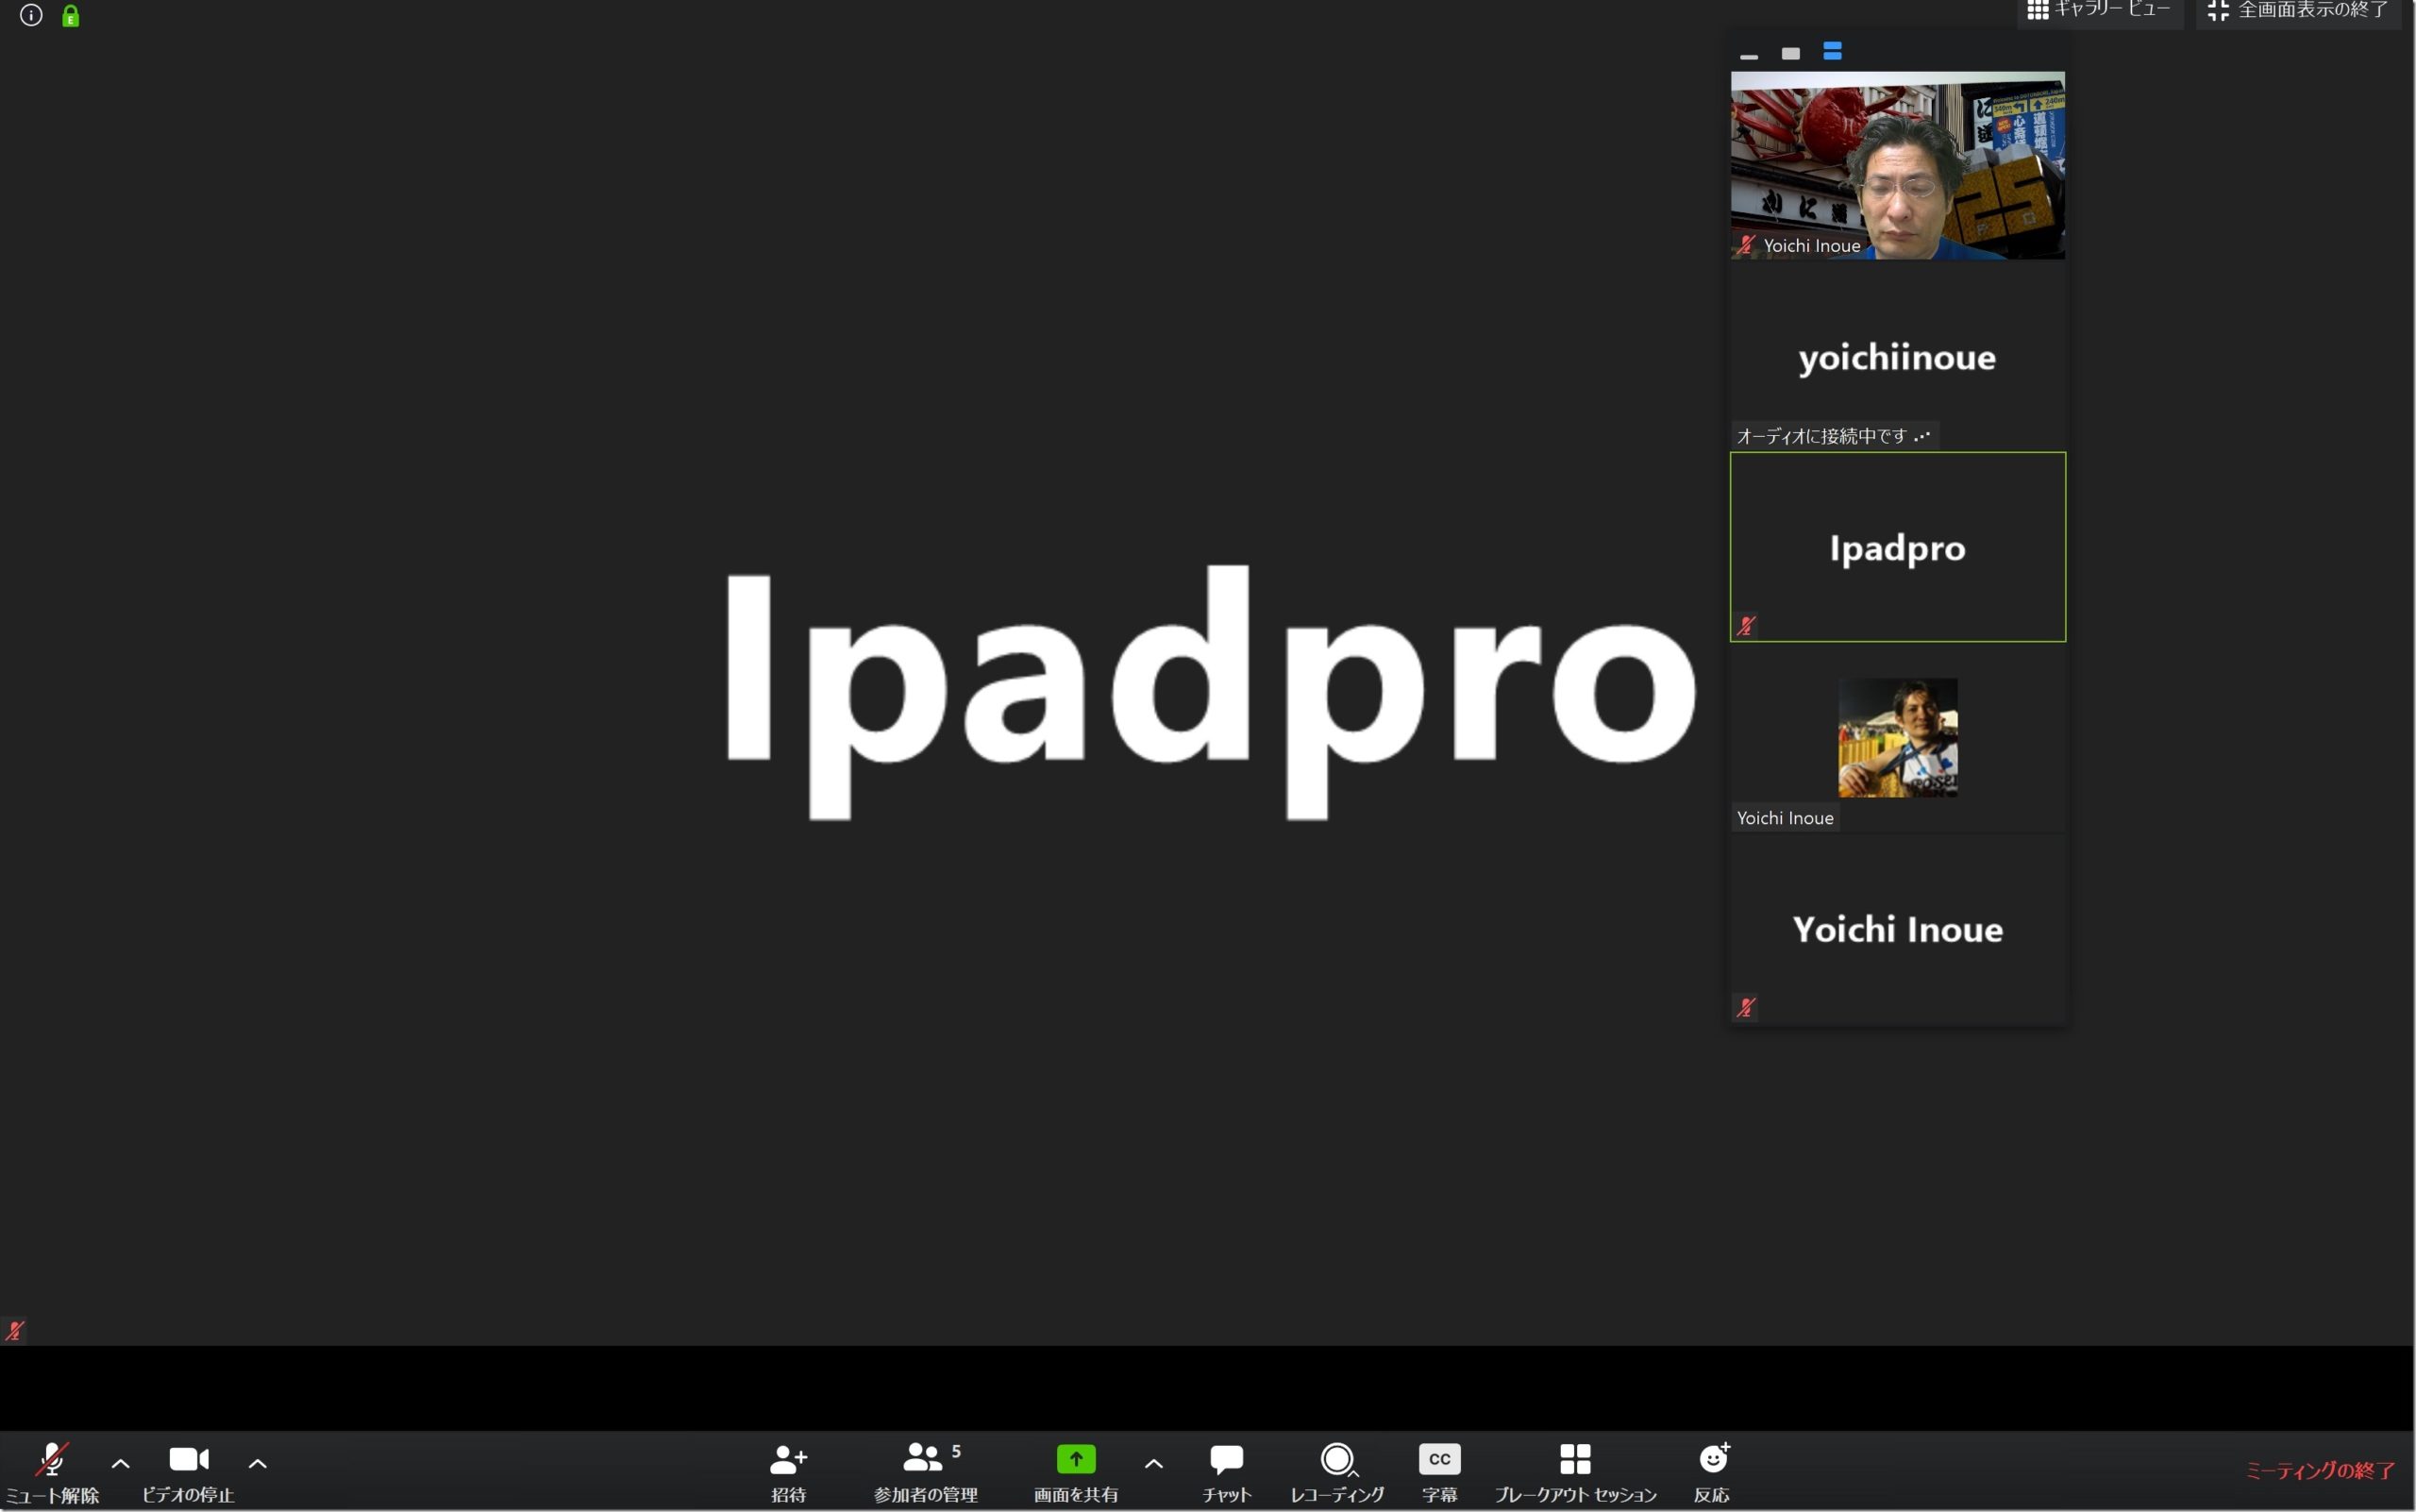Click ミーティングの終了 to end meeting
2416x1512 pixels.
(x=2320, y=1470)
